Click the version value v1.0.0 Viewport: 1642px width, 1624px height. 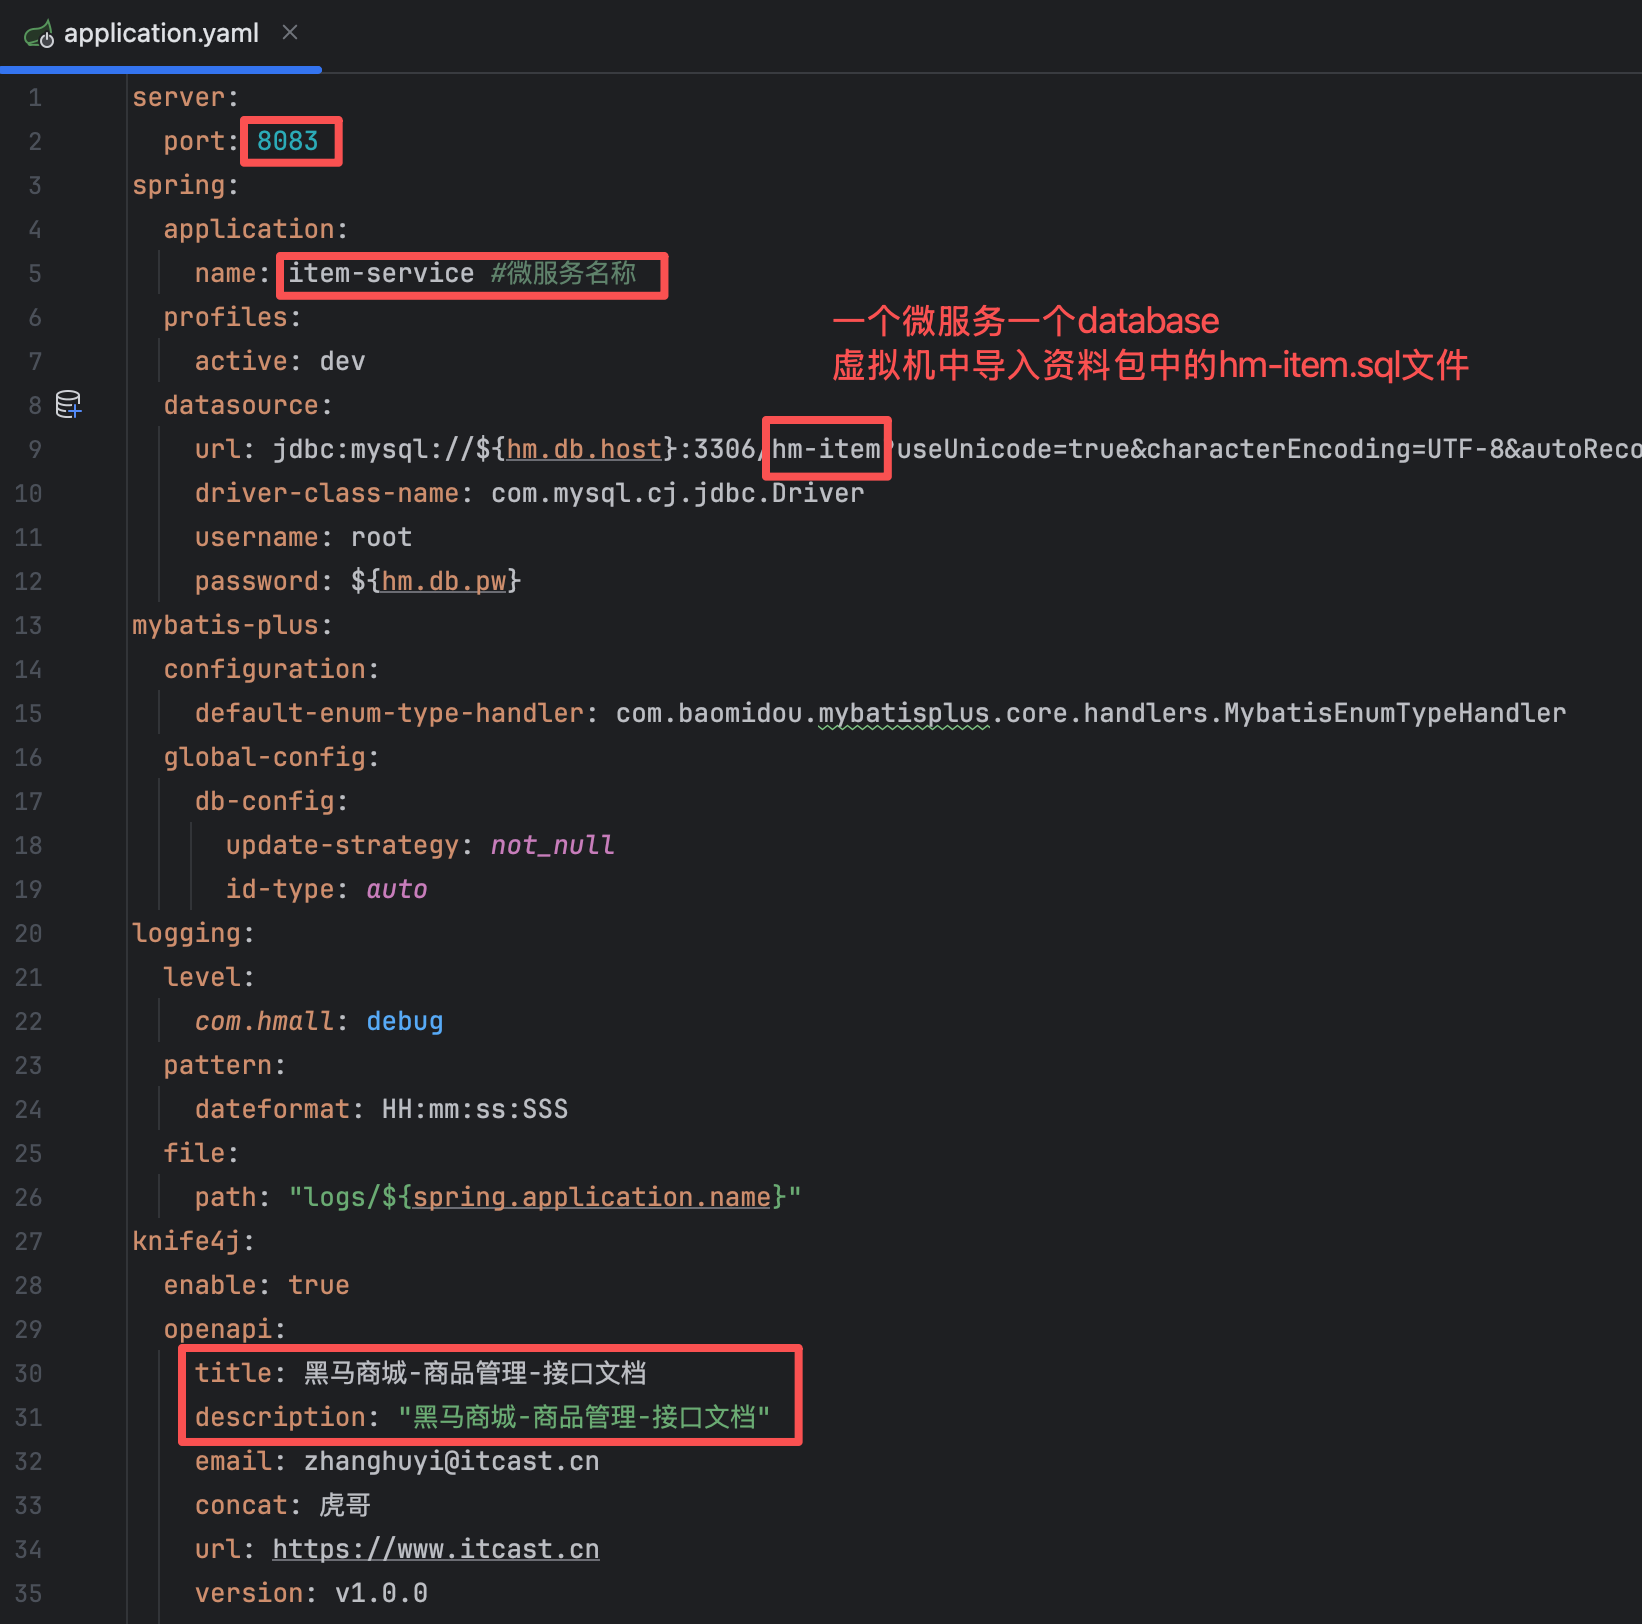click(x=381, y=1593)
